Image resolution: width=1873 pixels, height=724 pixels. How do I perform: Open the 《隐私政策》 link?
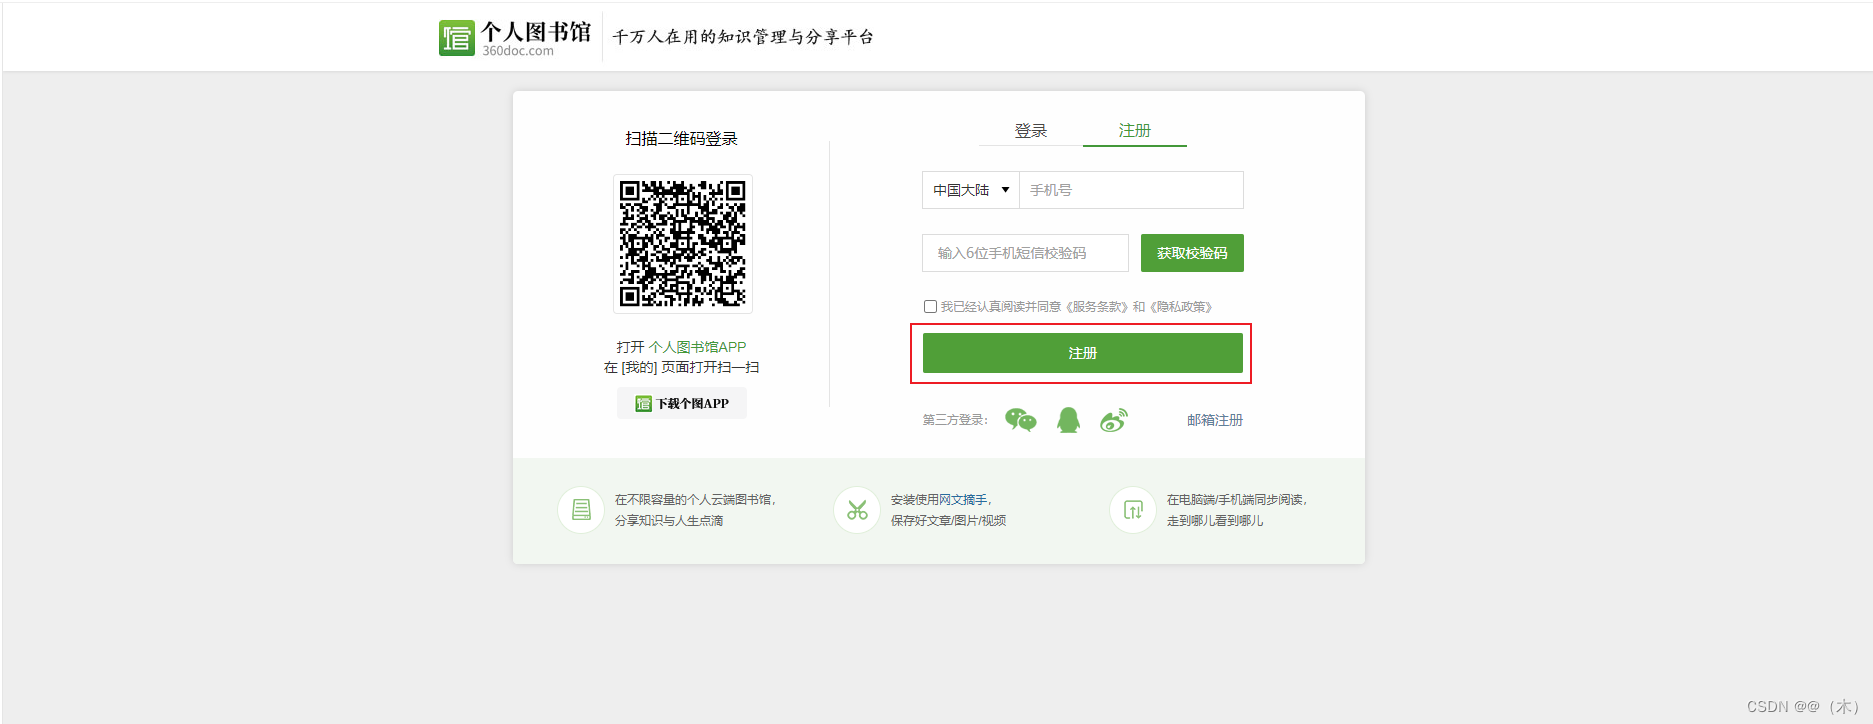(x=1181, y=307)
